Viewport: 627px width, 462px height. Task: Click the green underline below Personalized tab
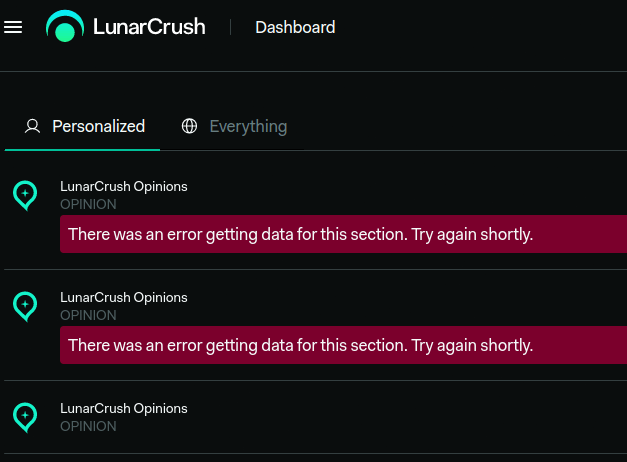coord(82,150)
